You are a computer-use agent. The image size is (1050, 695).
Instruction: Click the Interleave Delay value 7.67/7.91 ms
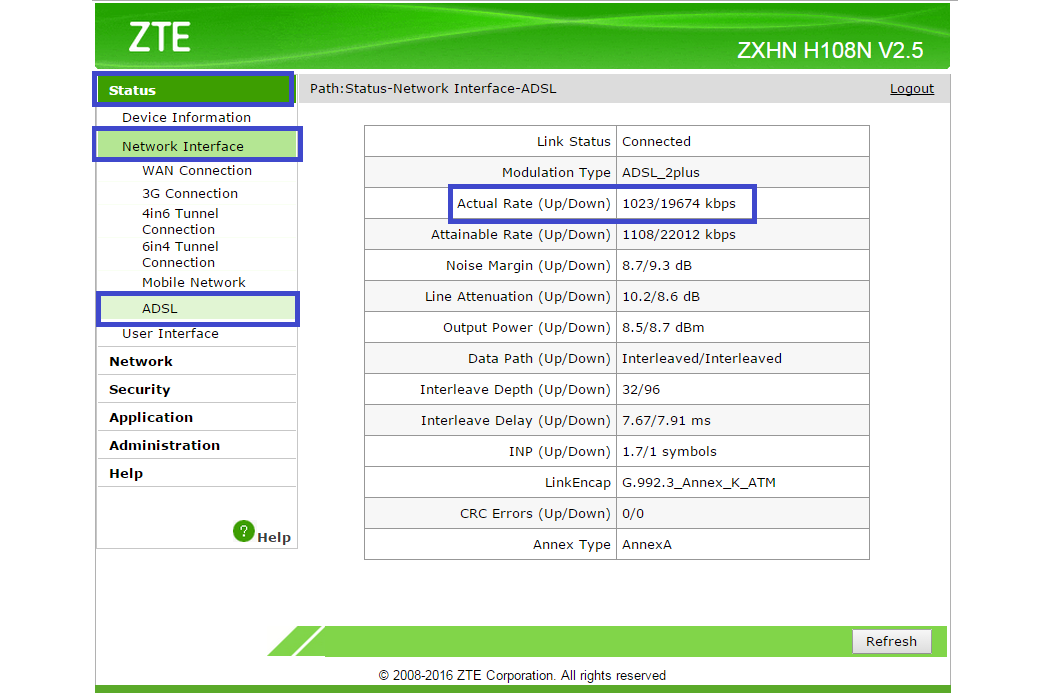(x=666, y=421)
